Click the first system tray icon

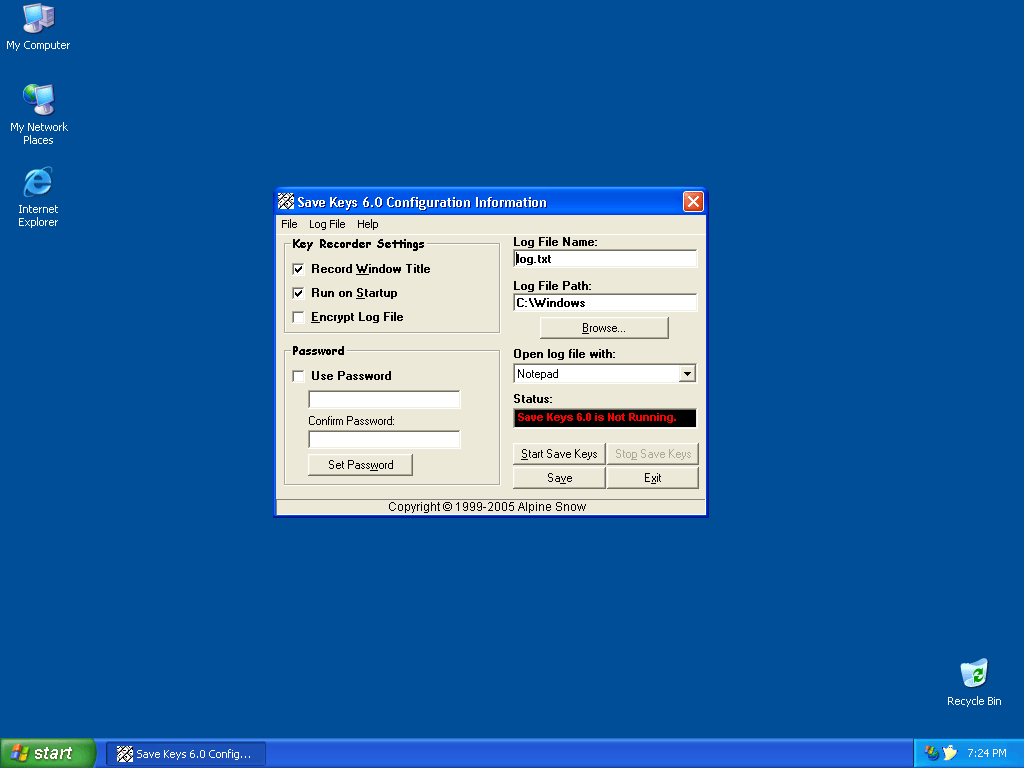[932, 753]
